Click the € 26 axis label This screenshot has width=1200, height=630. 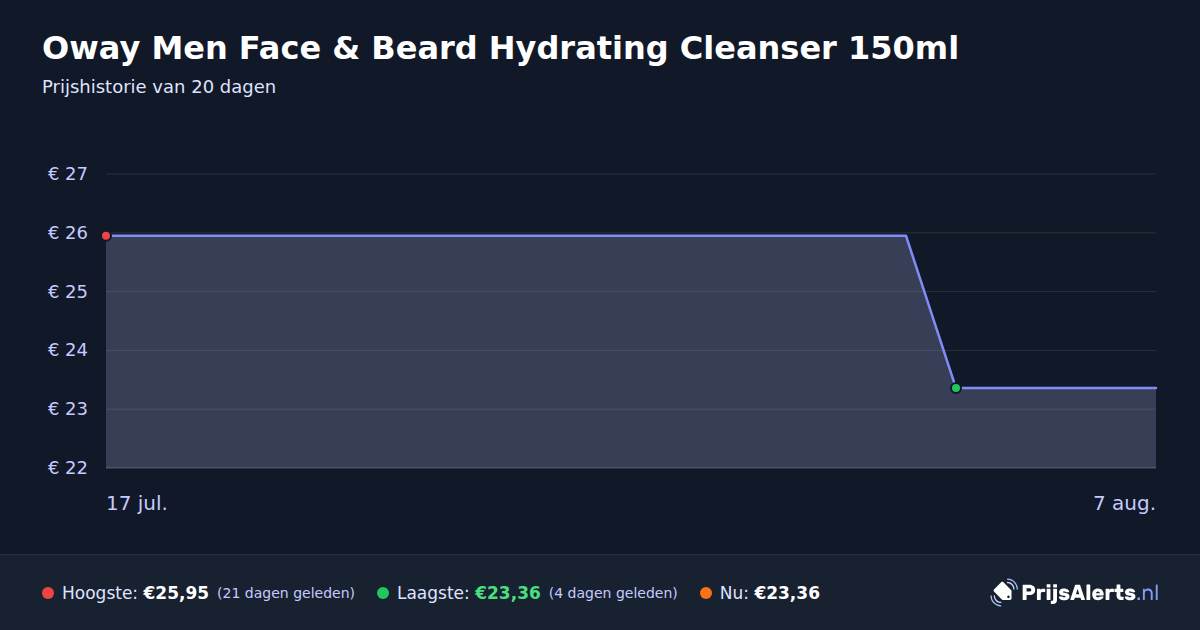[x=68, y=233]
